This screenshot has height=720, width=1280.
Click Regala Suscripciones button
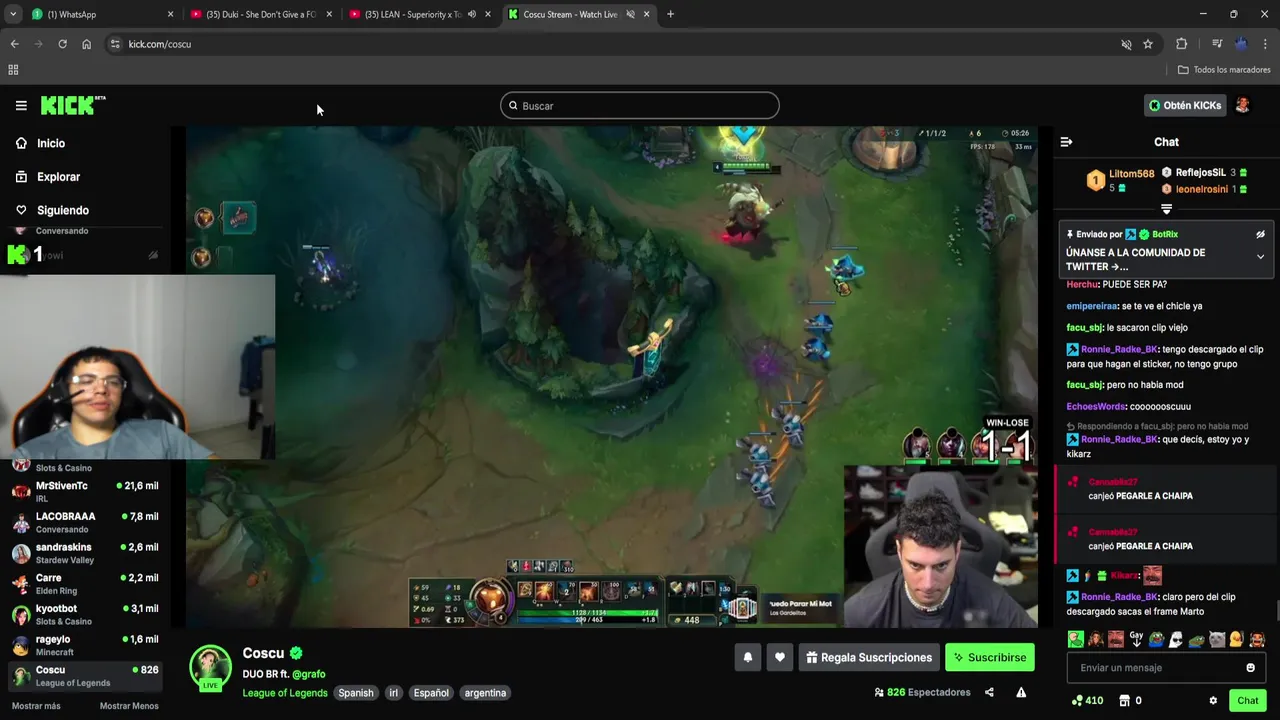point(869,657)
